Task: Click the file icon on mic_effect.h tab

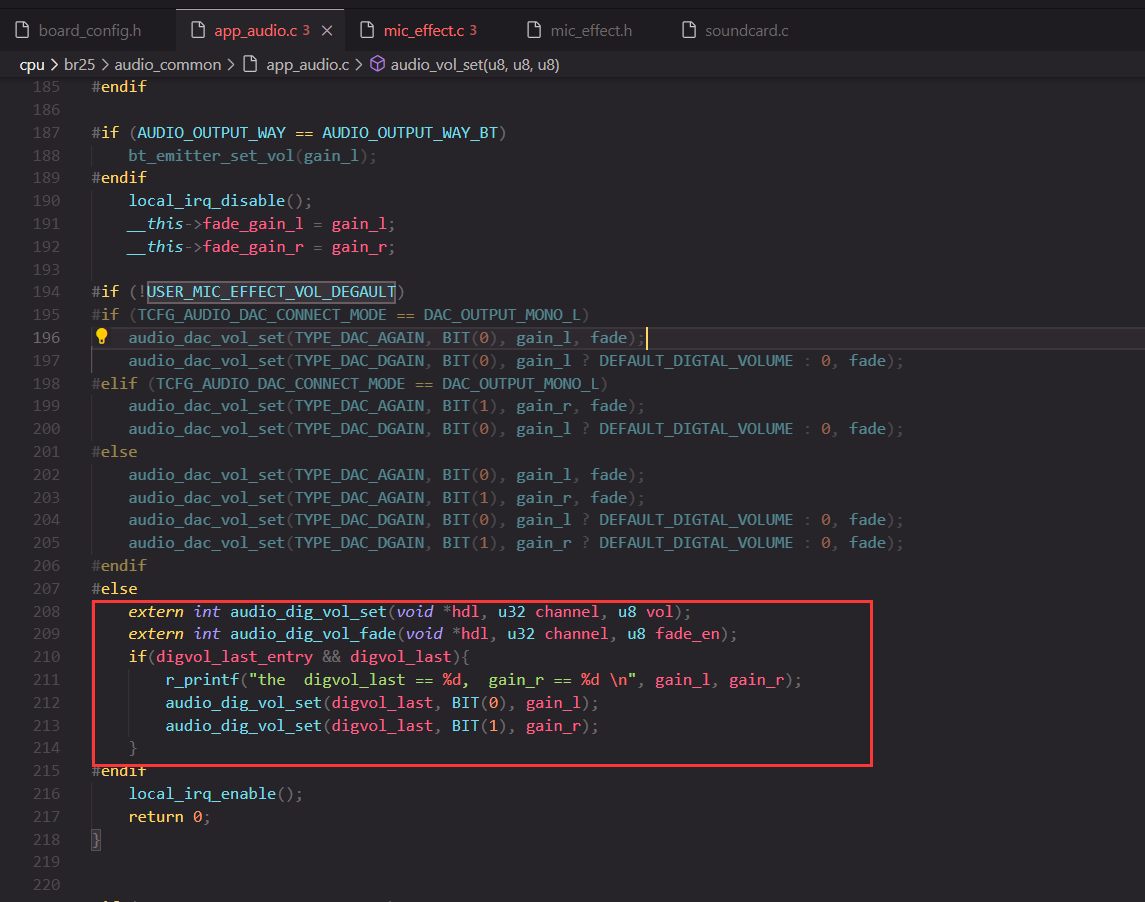Action: [535, 30]
